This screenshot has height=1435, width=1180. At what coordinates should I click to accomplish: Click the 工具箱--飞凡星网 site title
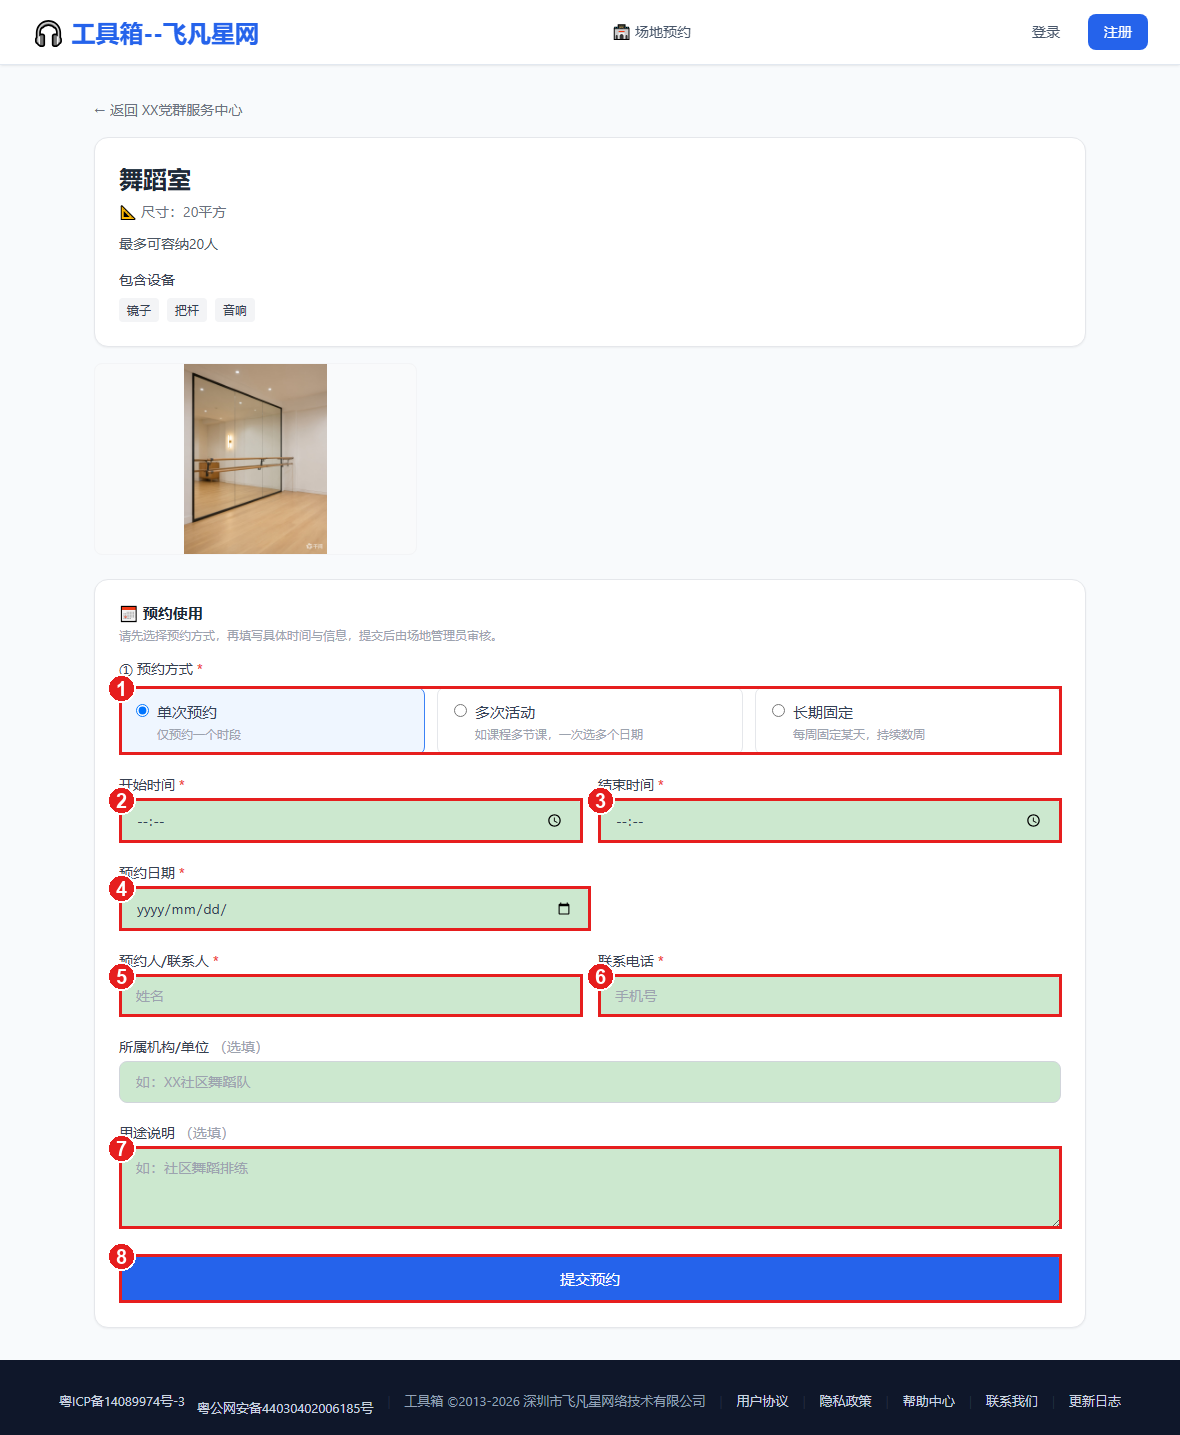[165, 34]
